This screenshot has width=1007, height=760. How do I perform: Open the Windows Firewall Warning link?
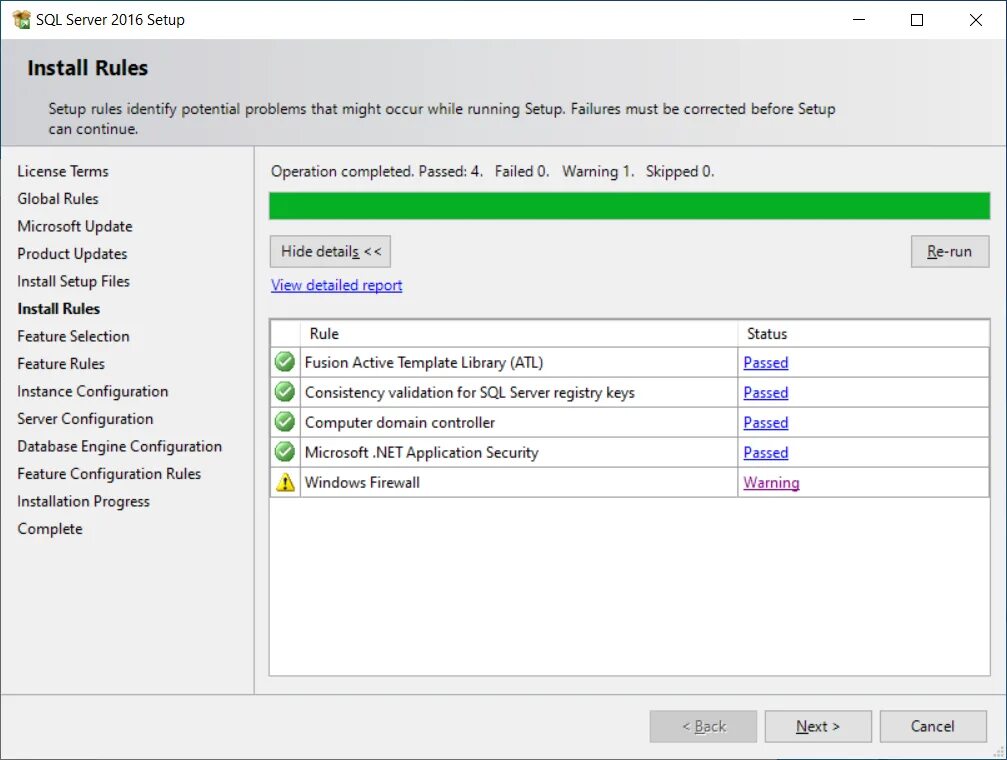point(771,482)
